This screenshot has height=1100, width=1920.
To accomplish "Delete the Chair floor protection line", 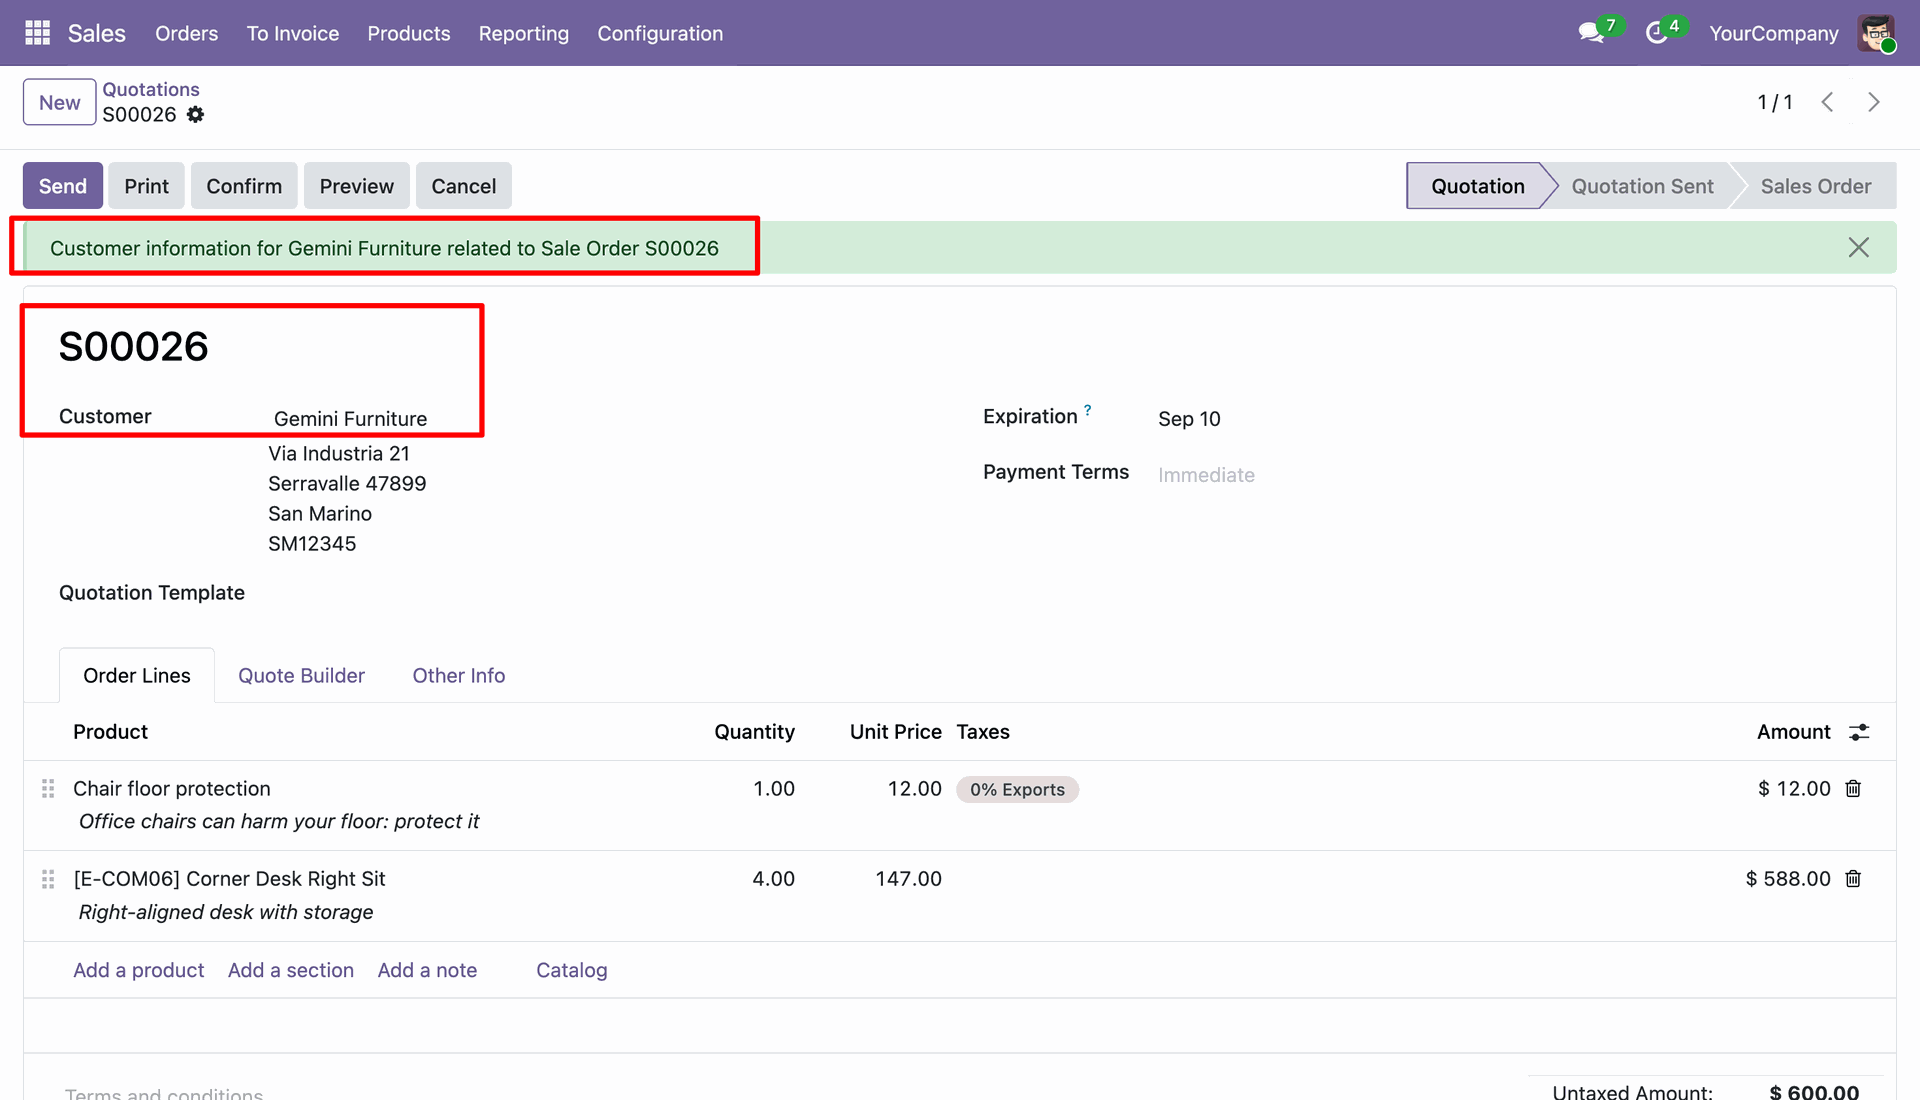I will pyautogui.click(x=1853, y=789).
